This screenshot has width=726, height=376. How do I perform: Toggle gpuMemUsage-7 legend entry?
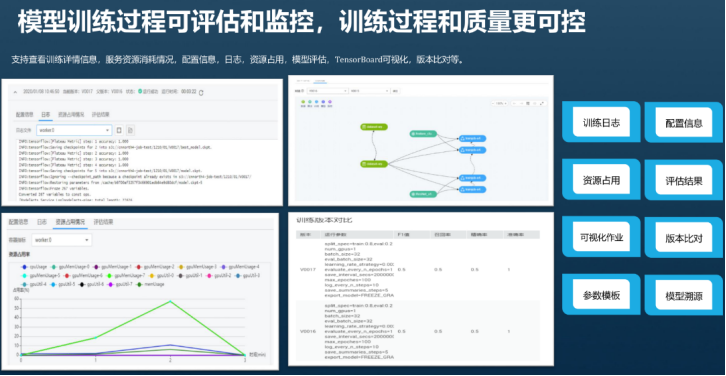tap(126, 276)
